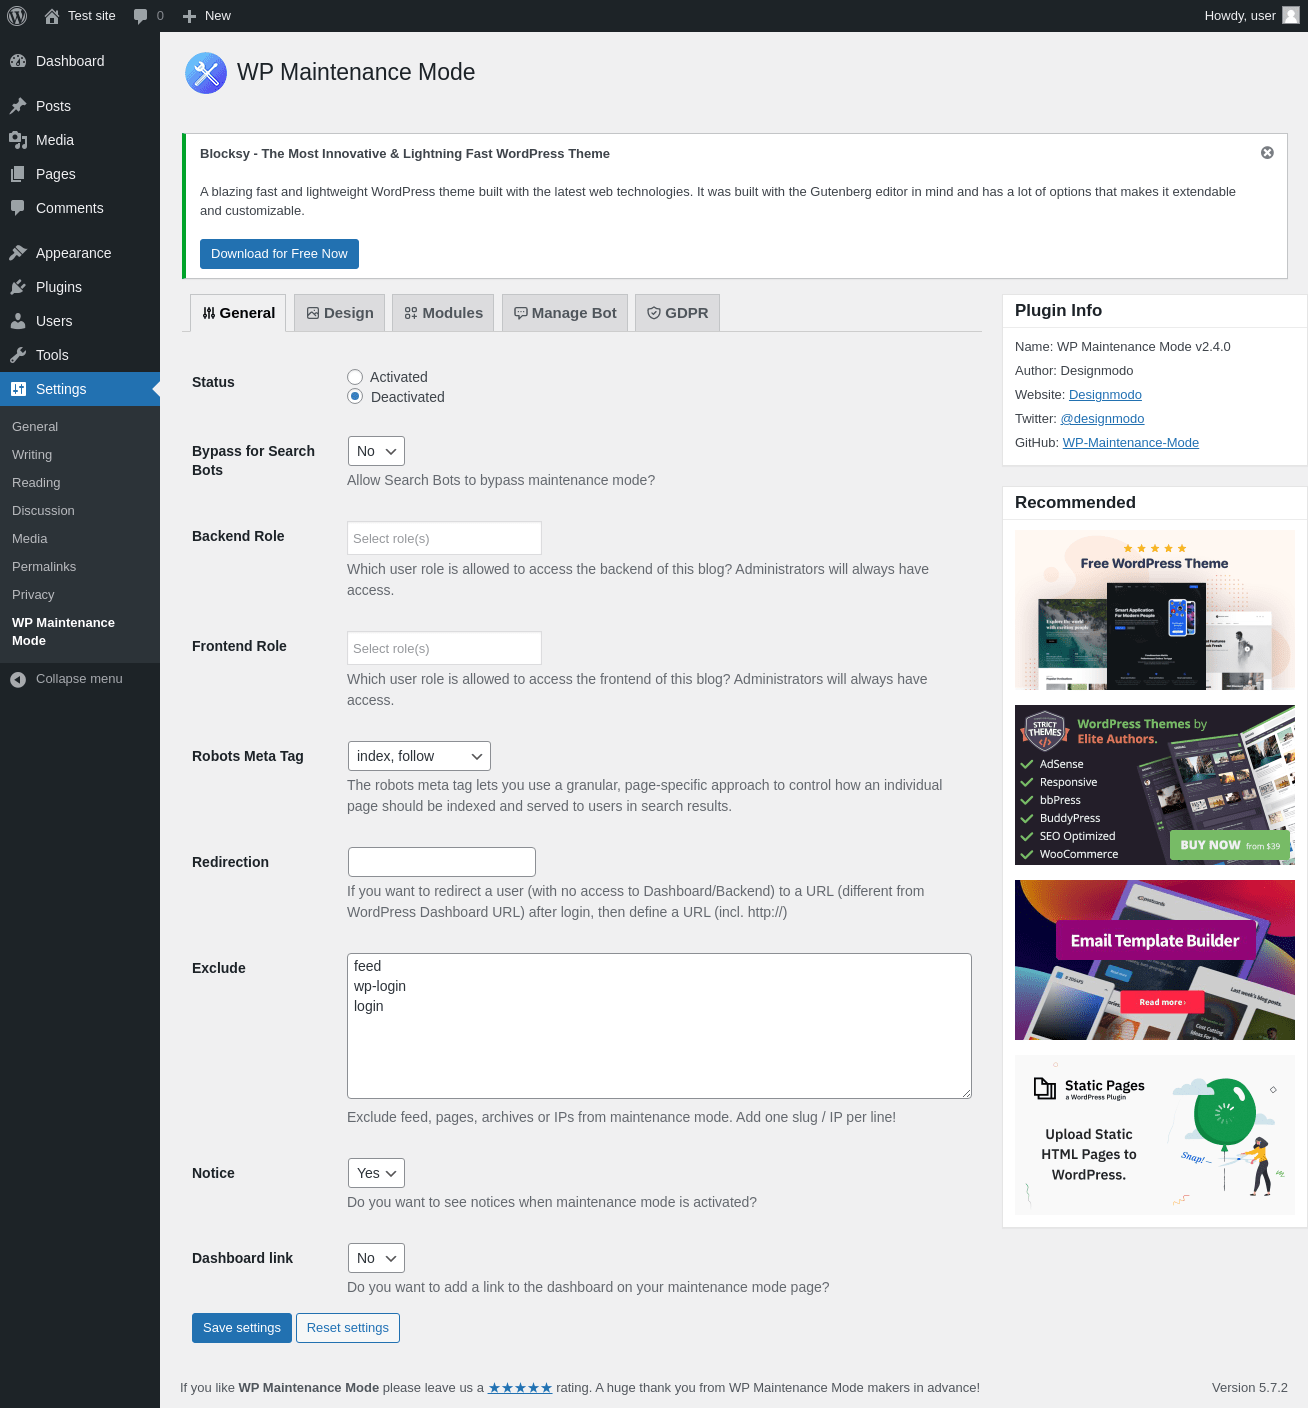1308x1408 pixels.
Task: Click the home icon beside Test site
Action: point(52,16)
